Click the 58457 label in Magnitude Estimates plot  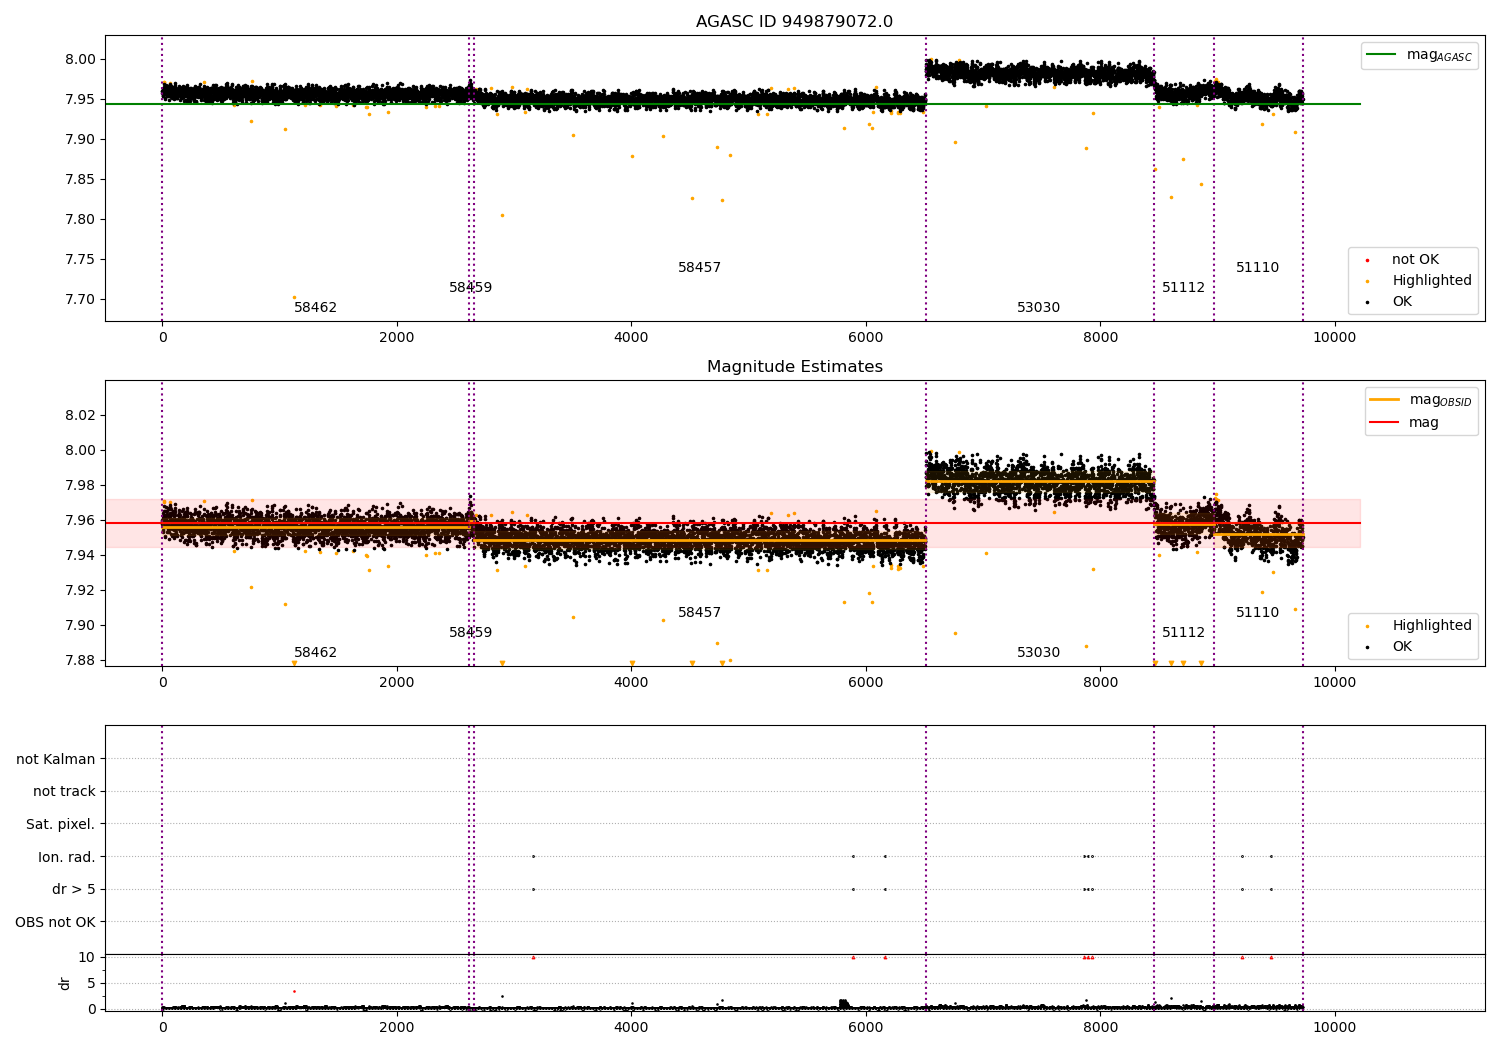point(699,613)
